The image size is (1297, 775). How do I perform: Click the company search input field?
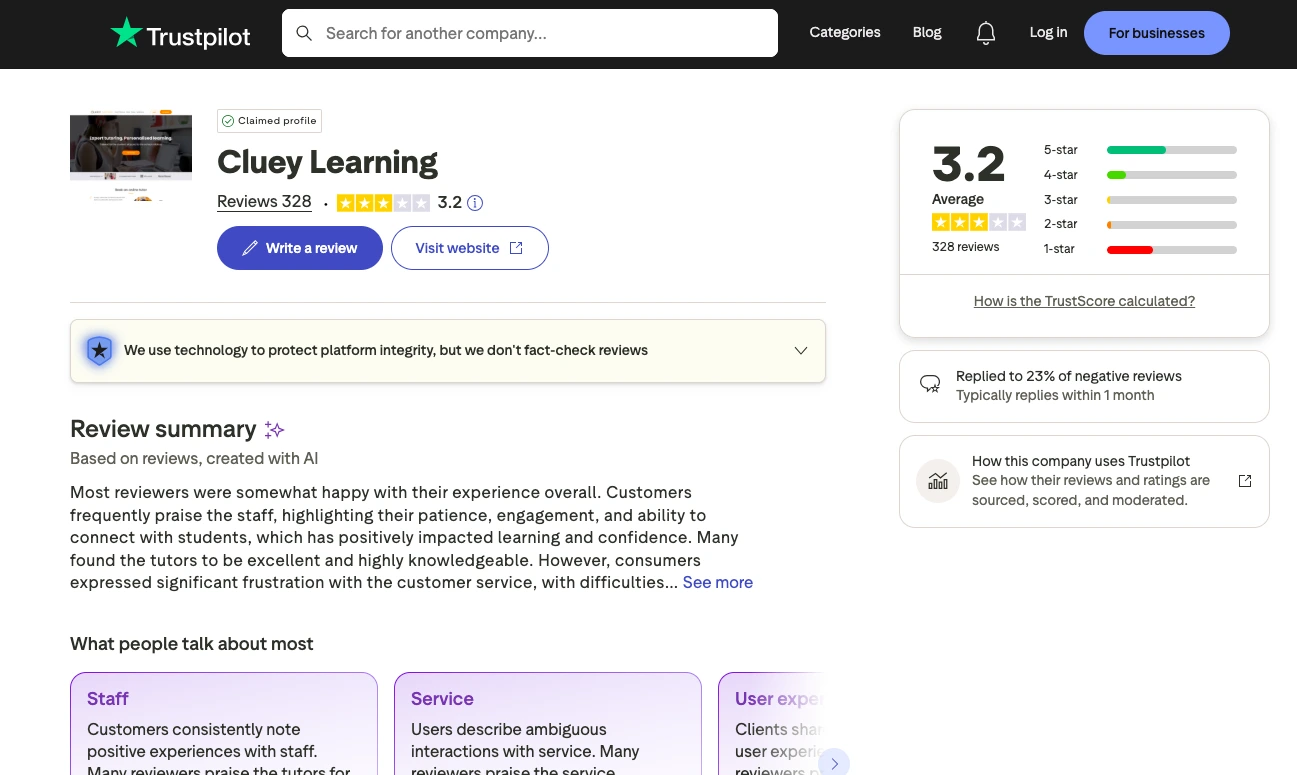(x=530, y=32)
